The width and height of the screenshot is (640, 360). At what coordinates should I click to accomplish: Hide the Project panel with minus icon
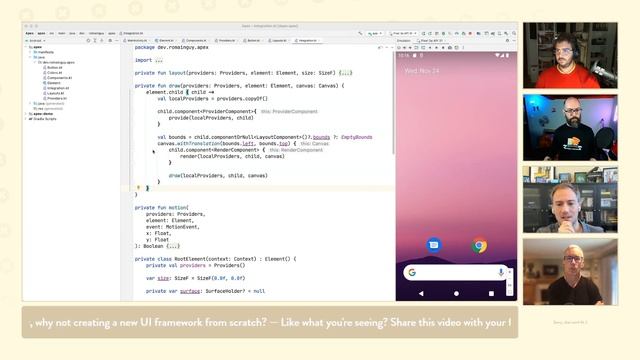(117, 40)
